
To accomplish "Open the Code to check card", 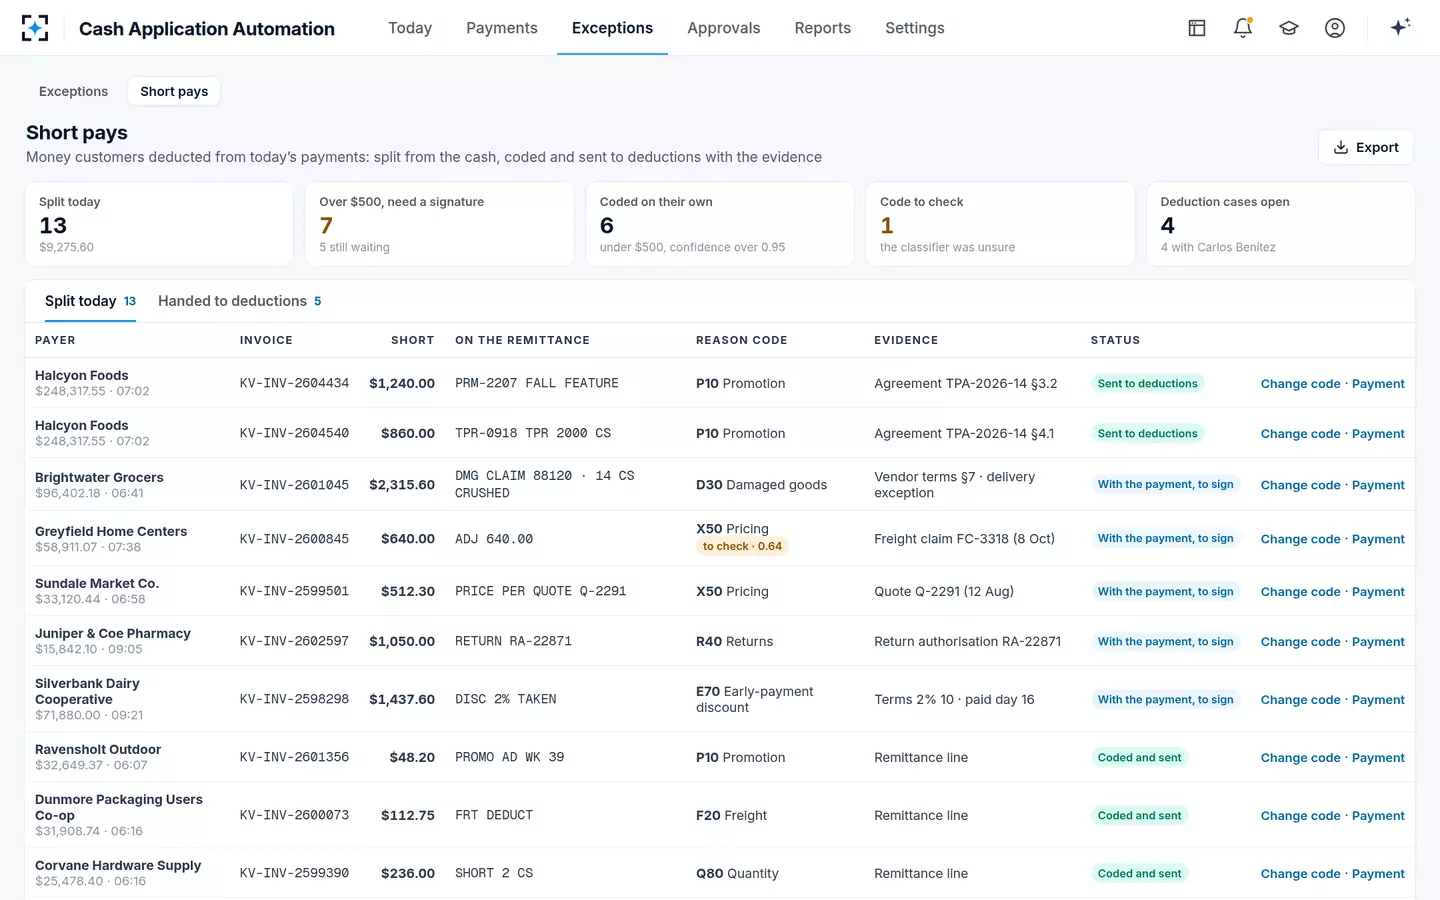I will [1000, 224].
